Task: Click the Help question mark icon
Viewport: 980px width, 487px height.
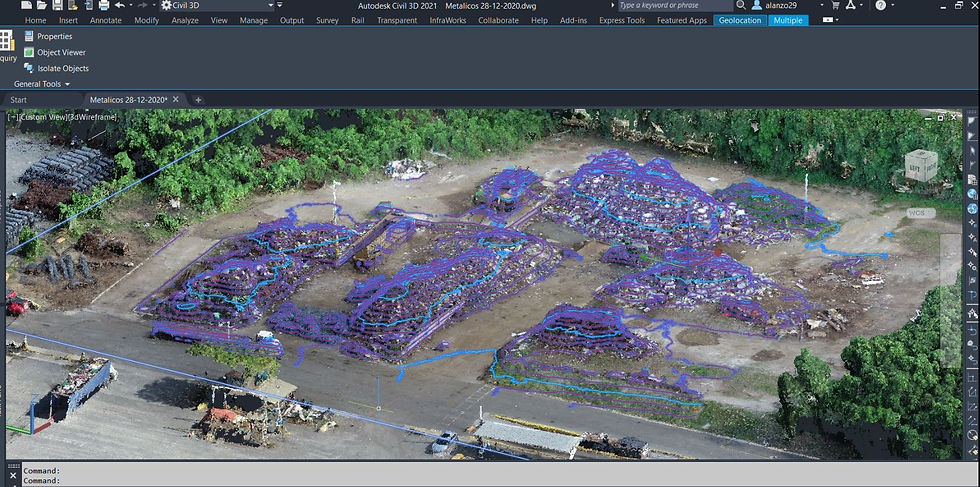Action: pyautogui.click(x=881, y=5)
